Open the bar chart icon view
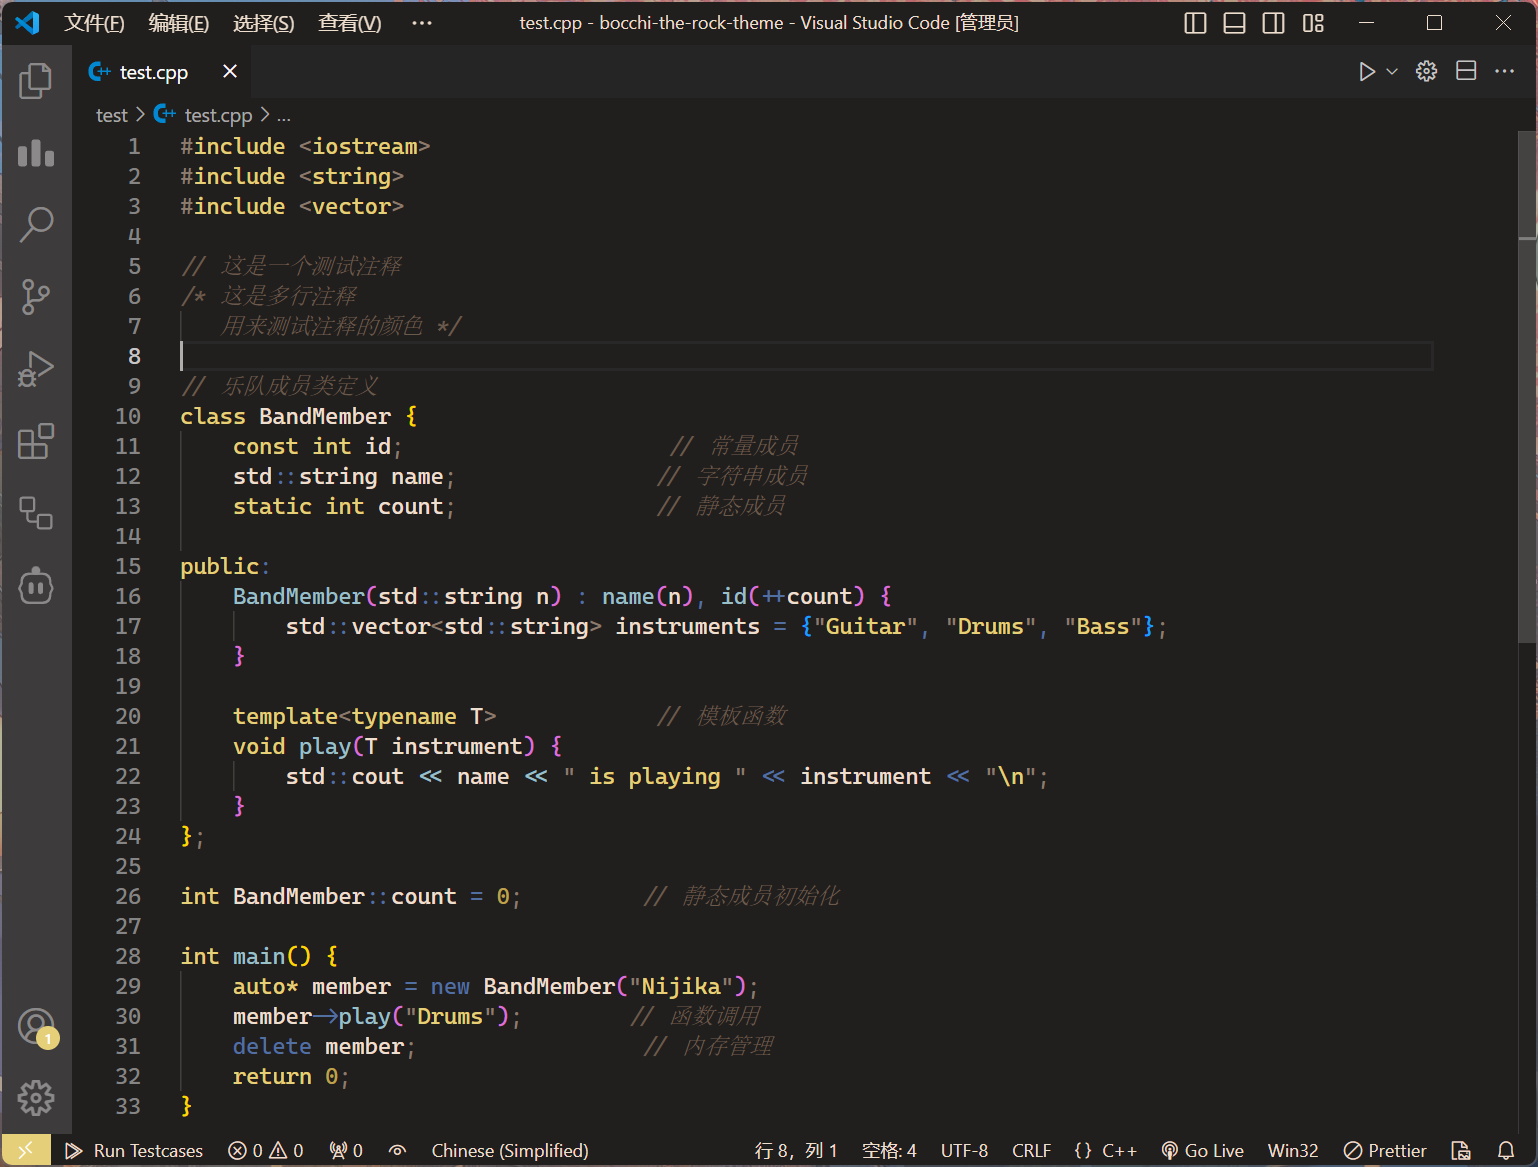Screen dimensions: 1538x1167 pyautogui.click(x=36, y=153)
